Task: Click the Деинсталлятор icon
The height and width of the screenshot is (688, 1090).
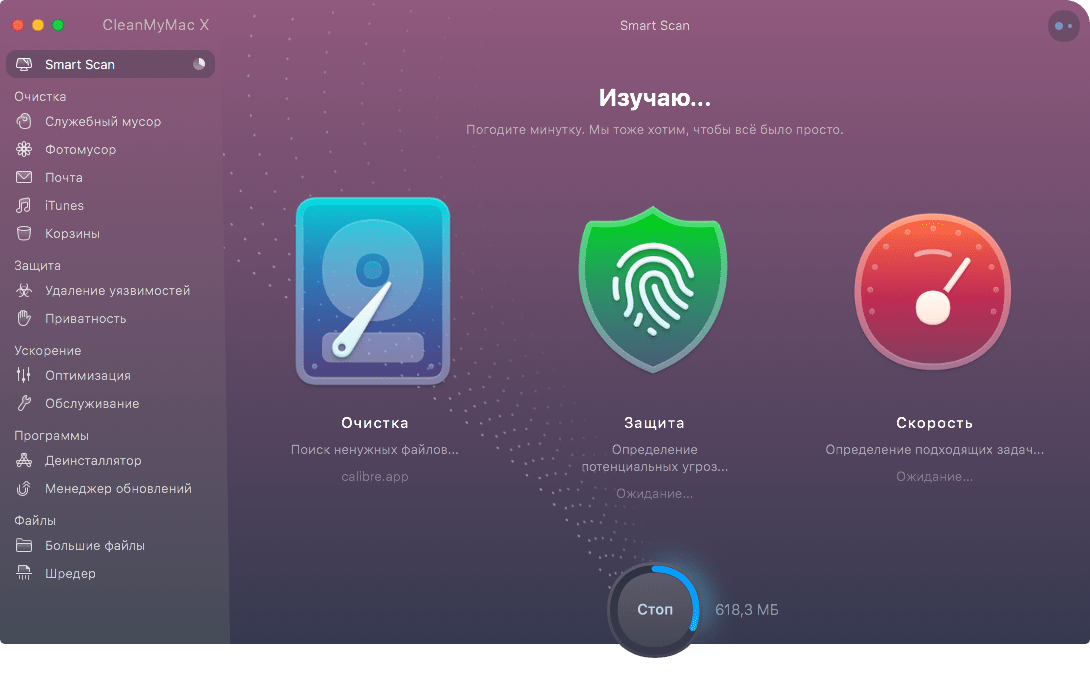Action: pyautogui.click(x=24, y=460)
